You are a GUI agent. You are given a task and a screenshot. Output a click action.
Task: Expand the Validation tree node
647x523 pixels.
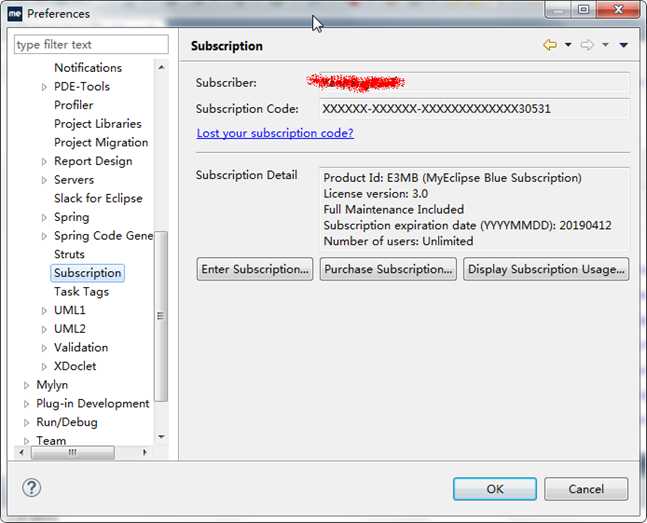[x=44, y=348]
